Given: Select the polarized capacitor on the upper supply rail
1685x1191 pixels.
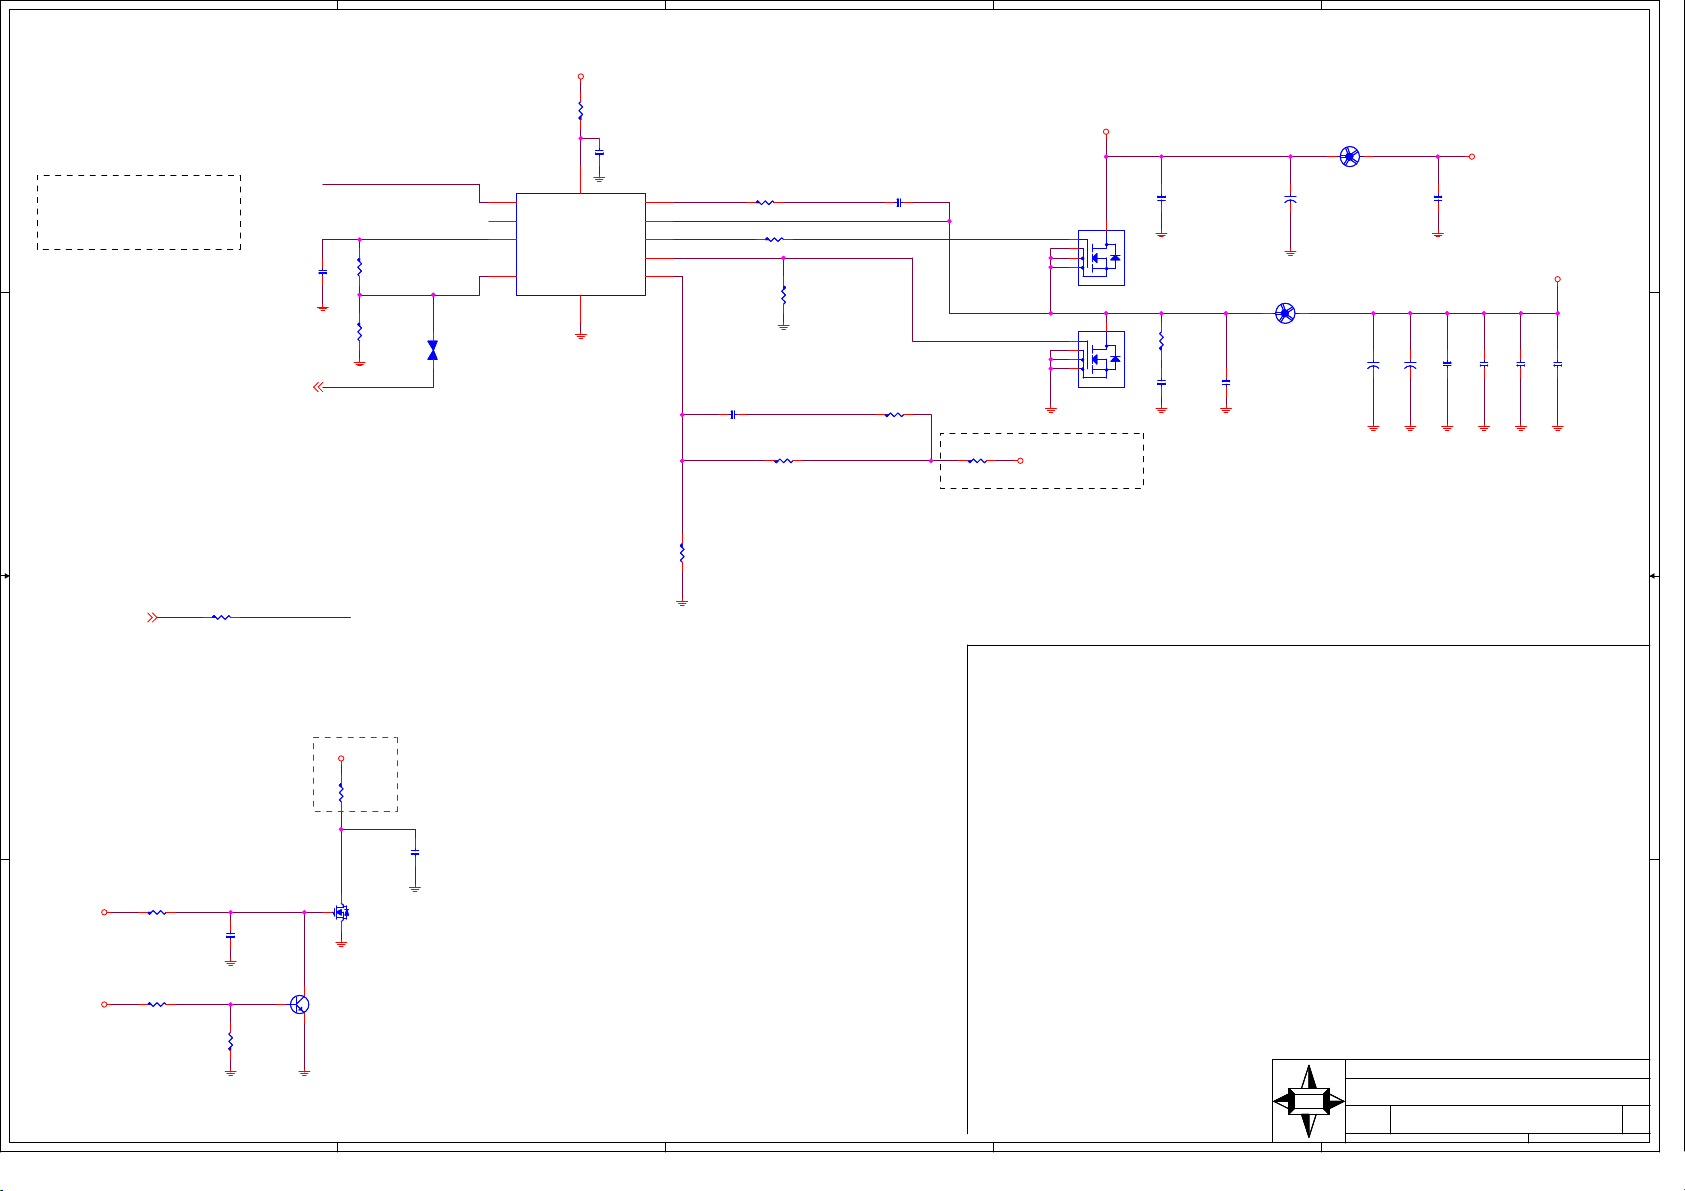Looking at the screenshot, I should pyautogui.click(x=1290, y=199).
